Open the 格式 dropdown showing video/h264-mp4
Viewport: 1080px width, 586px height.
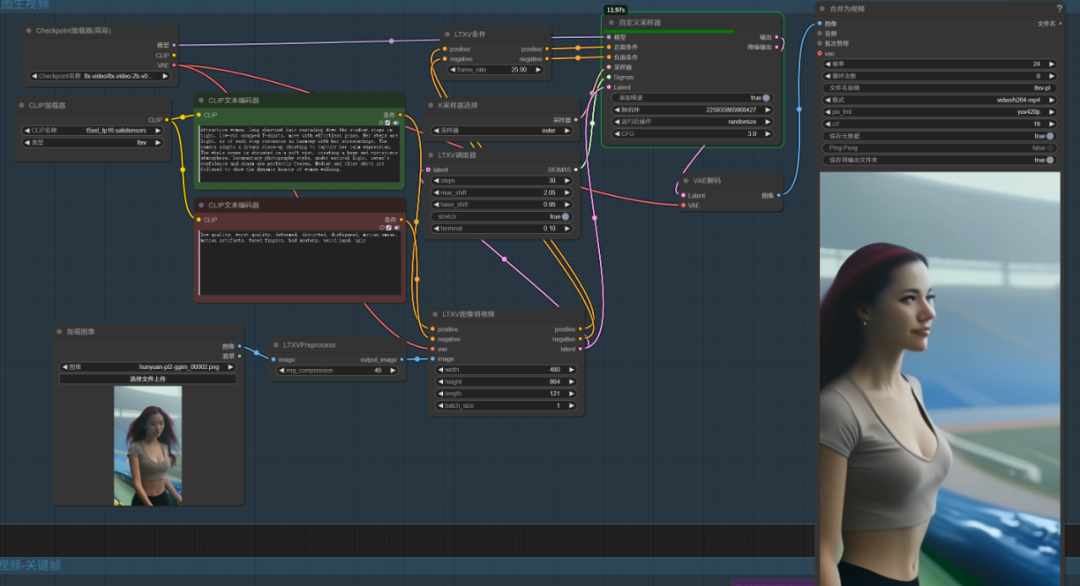(x=940, y=101)
